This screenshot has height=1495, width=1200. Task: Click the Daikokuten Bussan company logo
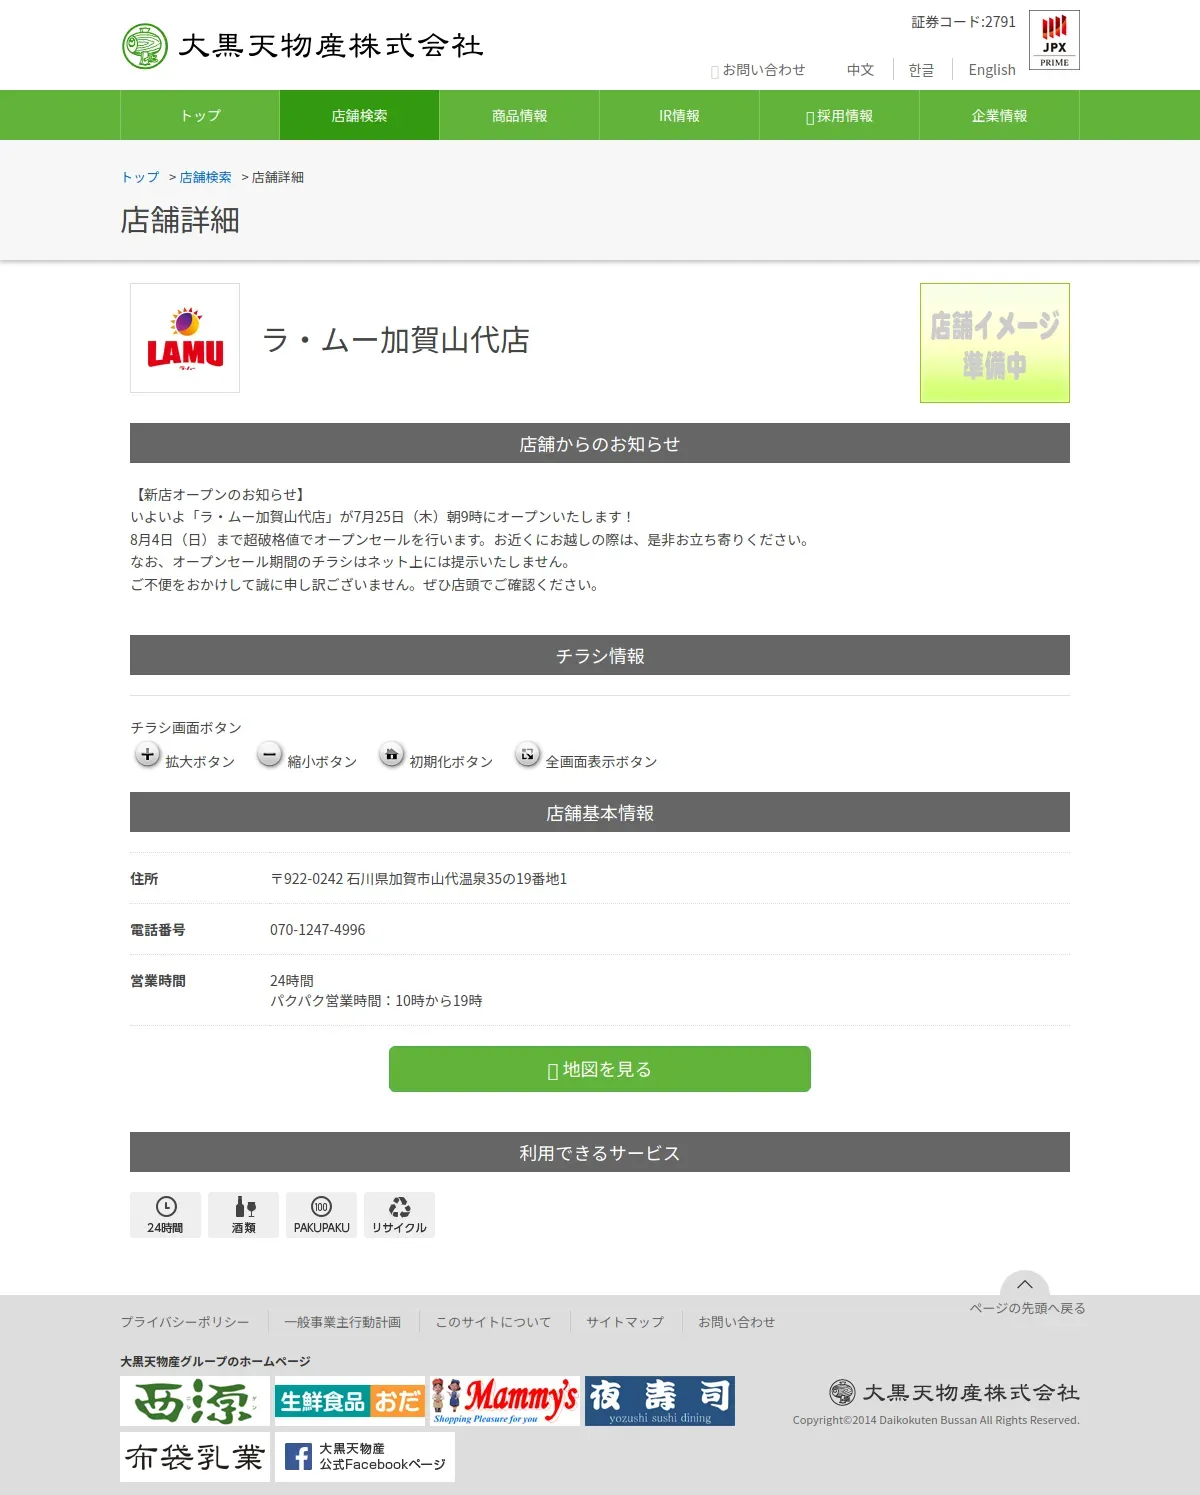pos(302,46)
